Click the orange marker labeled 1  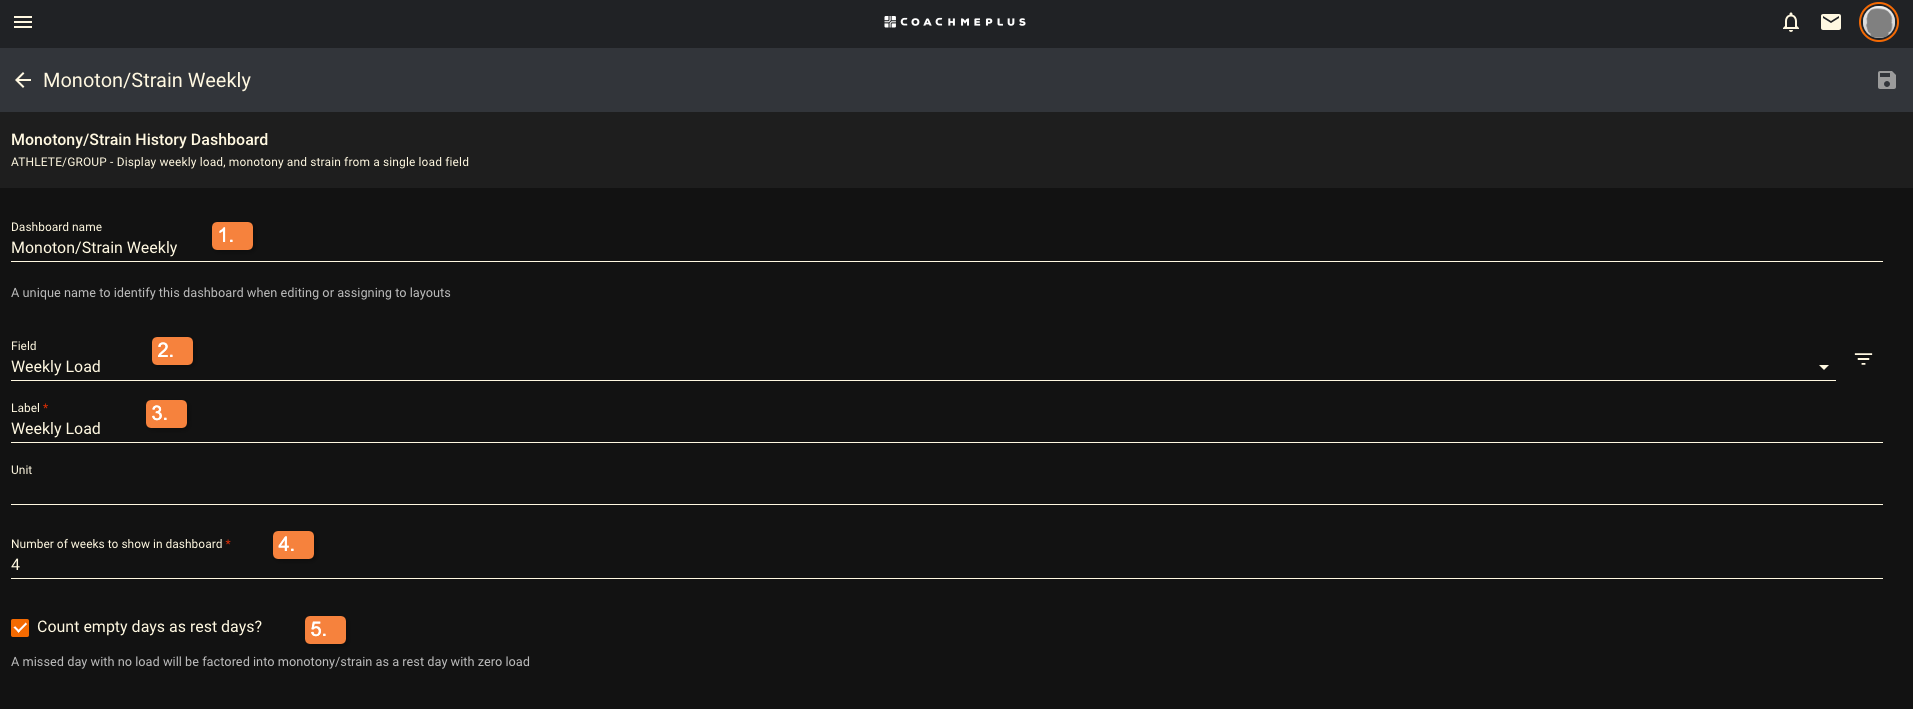[232, 236]
